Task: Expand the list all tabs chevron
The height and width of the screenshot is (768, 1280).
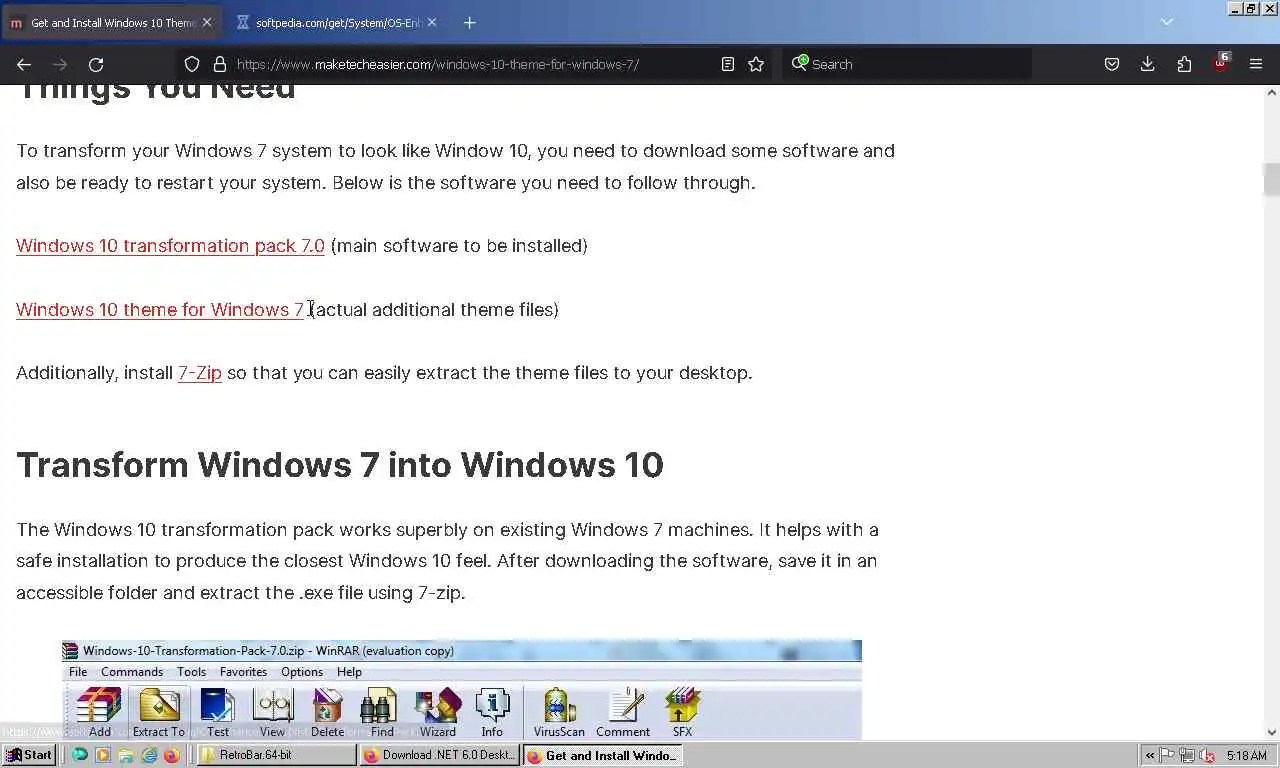Action: (x=1166, y=22)
